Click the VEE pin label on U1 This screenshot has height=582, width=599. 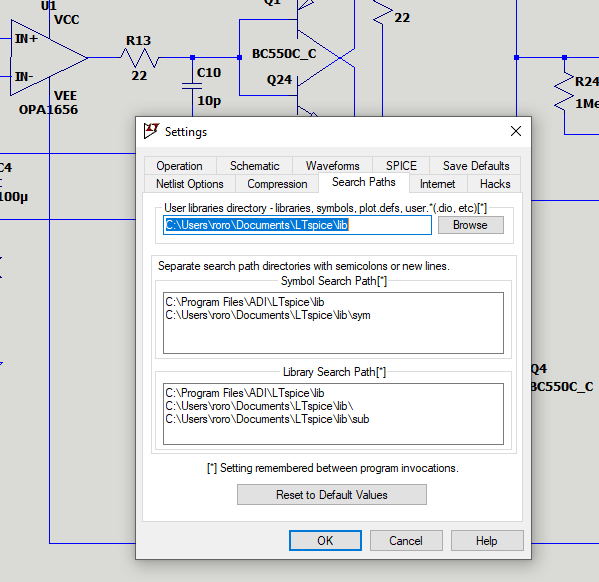coord(65,96)
